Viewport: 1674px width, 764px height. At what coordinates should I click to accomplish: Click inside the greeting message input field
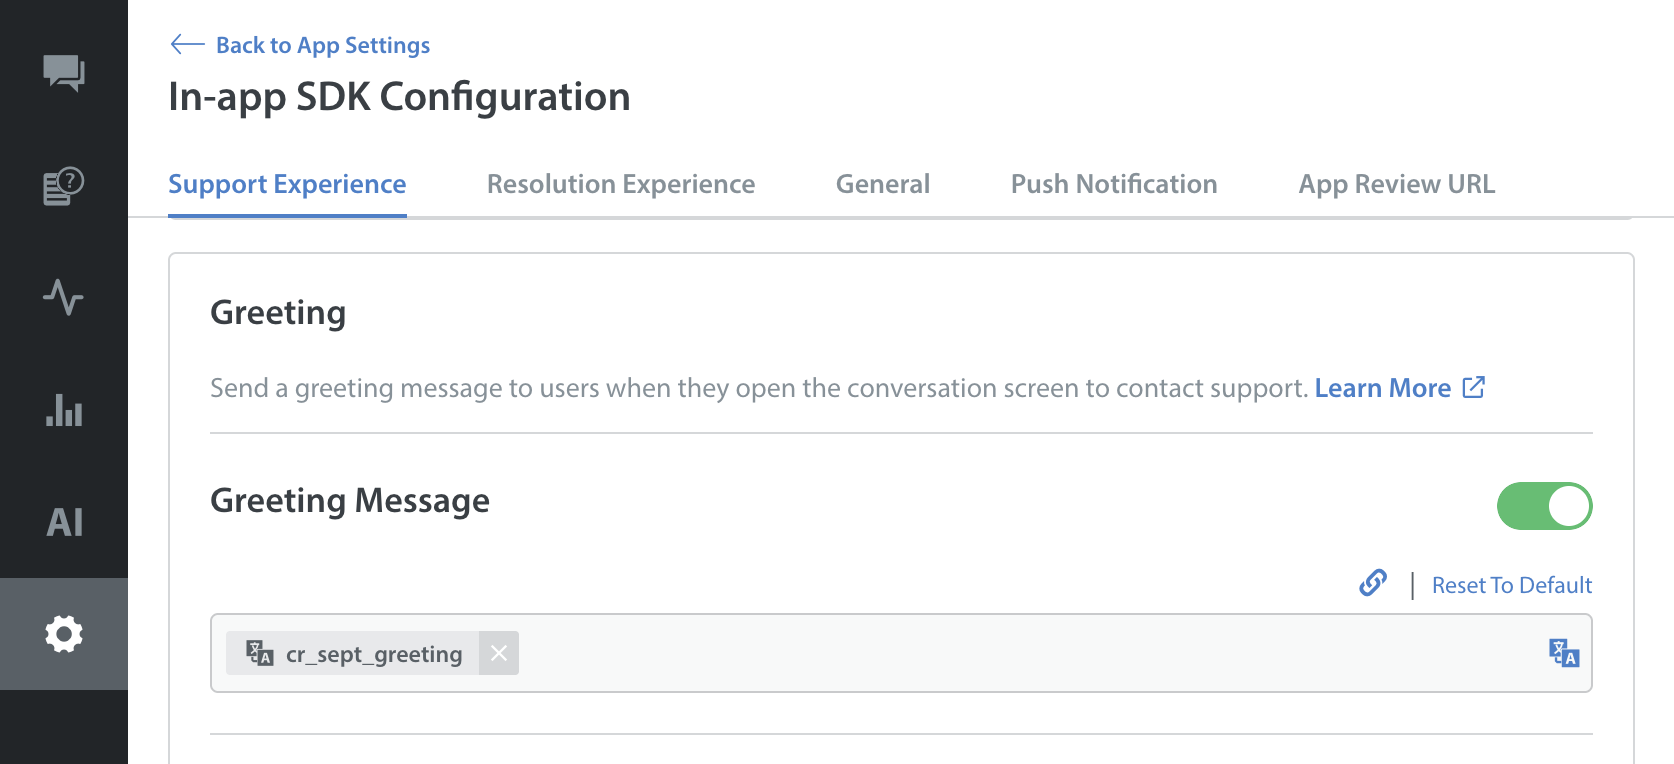1000,653
